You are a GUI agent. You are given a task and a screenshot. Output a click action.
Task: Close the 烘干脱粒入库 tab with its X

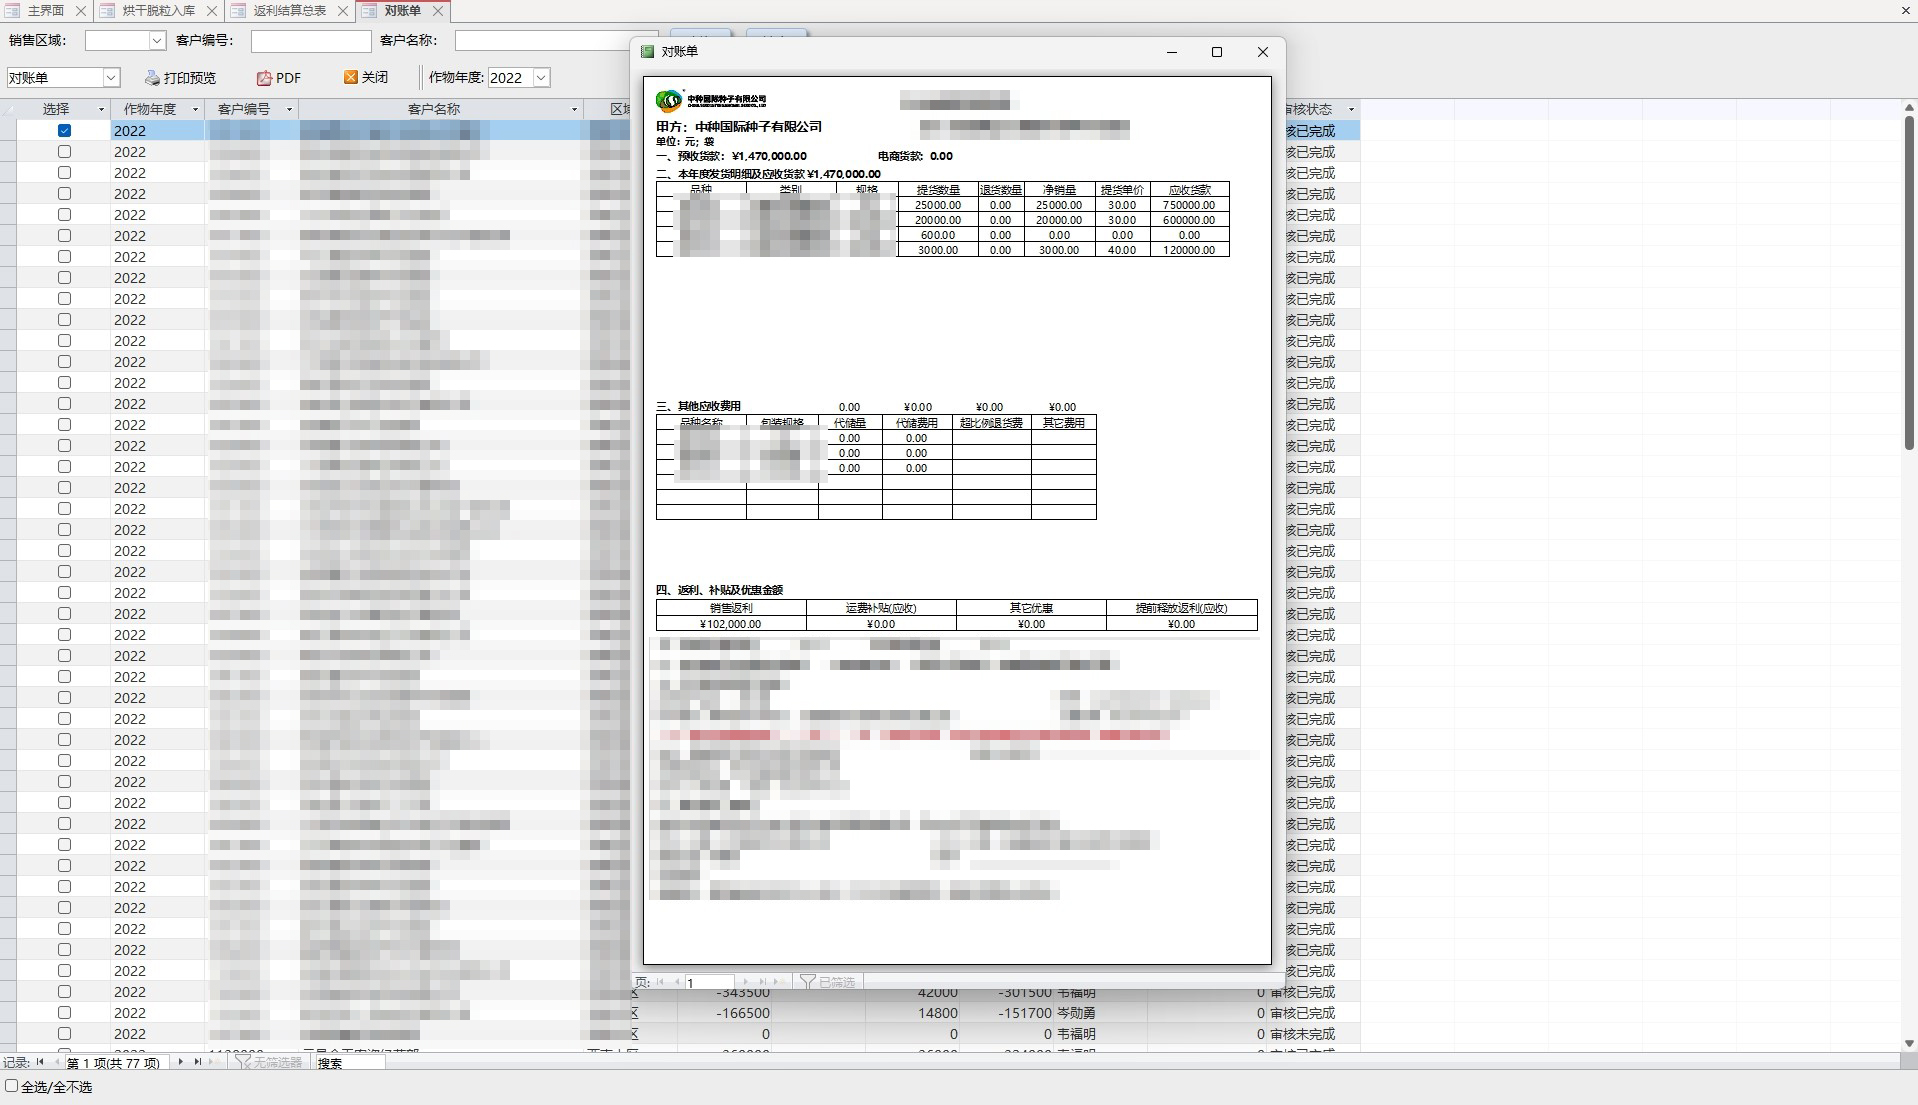212,11
